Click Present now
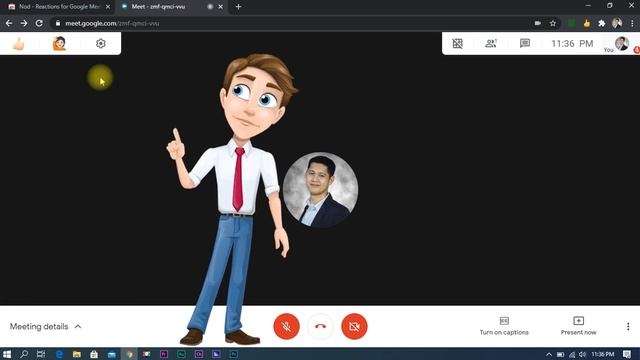This screenshot has height=360, width=640. [x=578, y=326]
